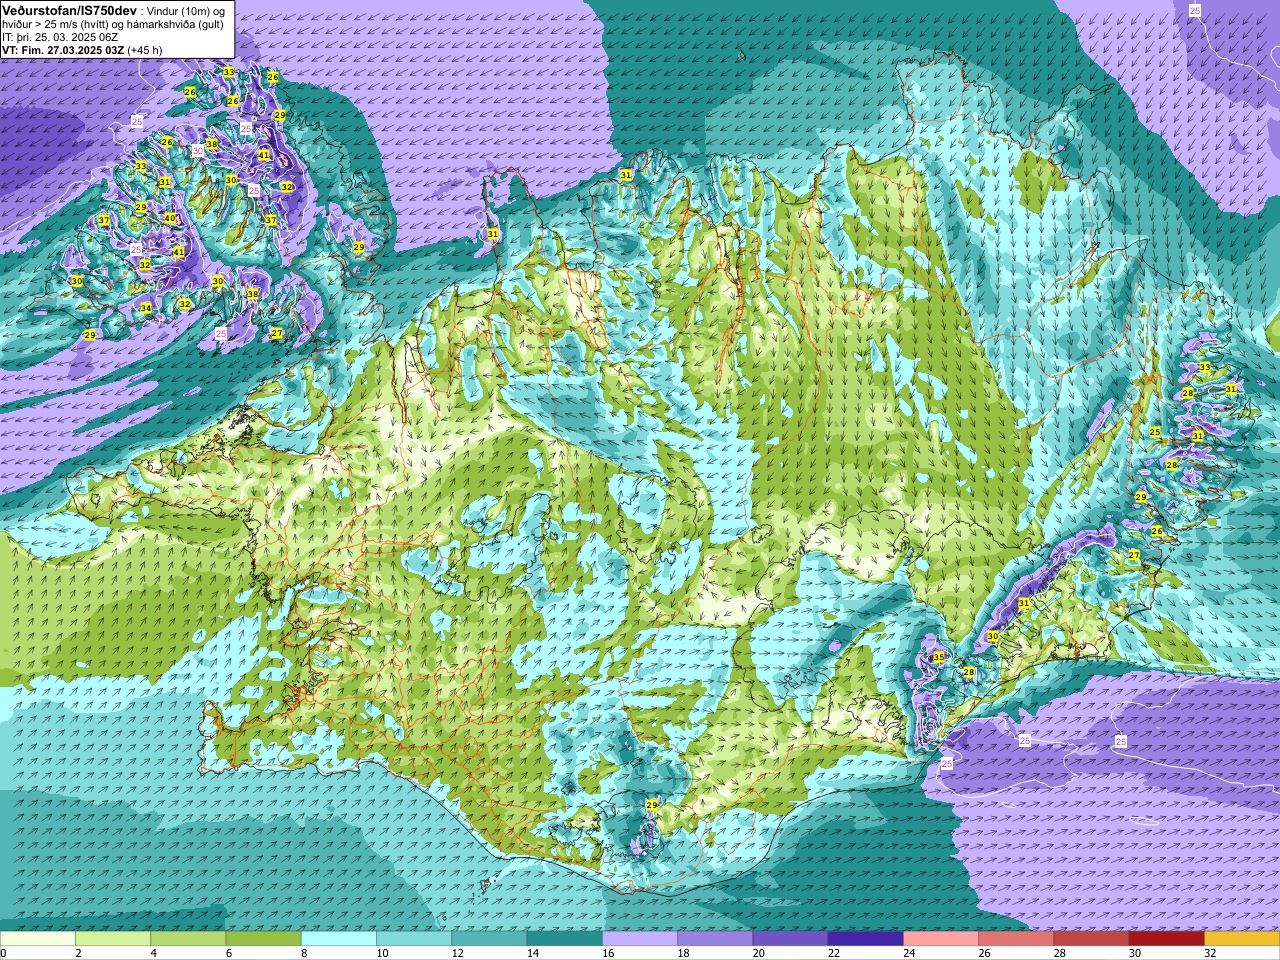Click the 2–4 m/s light green legend swatch
The image size is (1280, 960).
[113, 939]
